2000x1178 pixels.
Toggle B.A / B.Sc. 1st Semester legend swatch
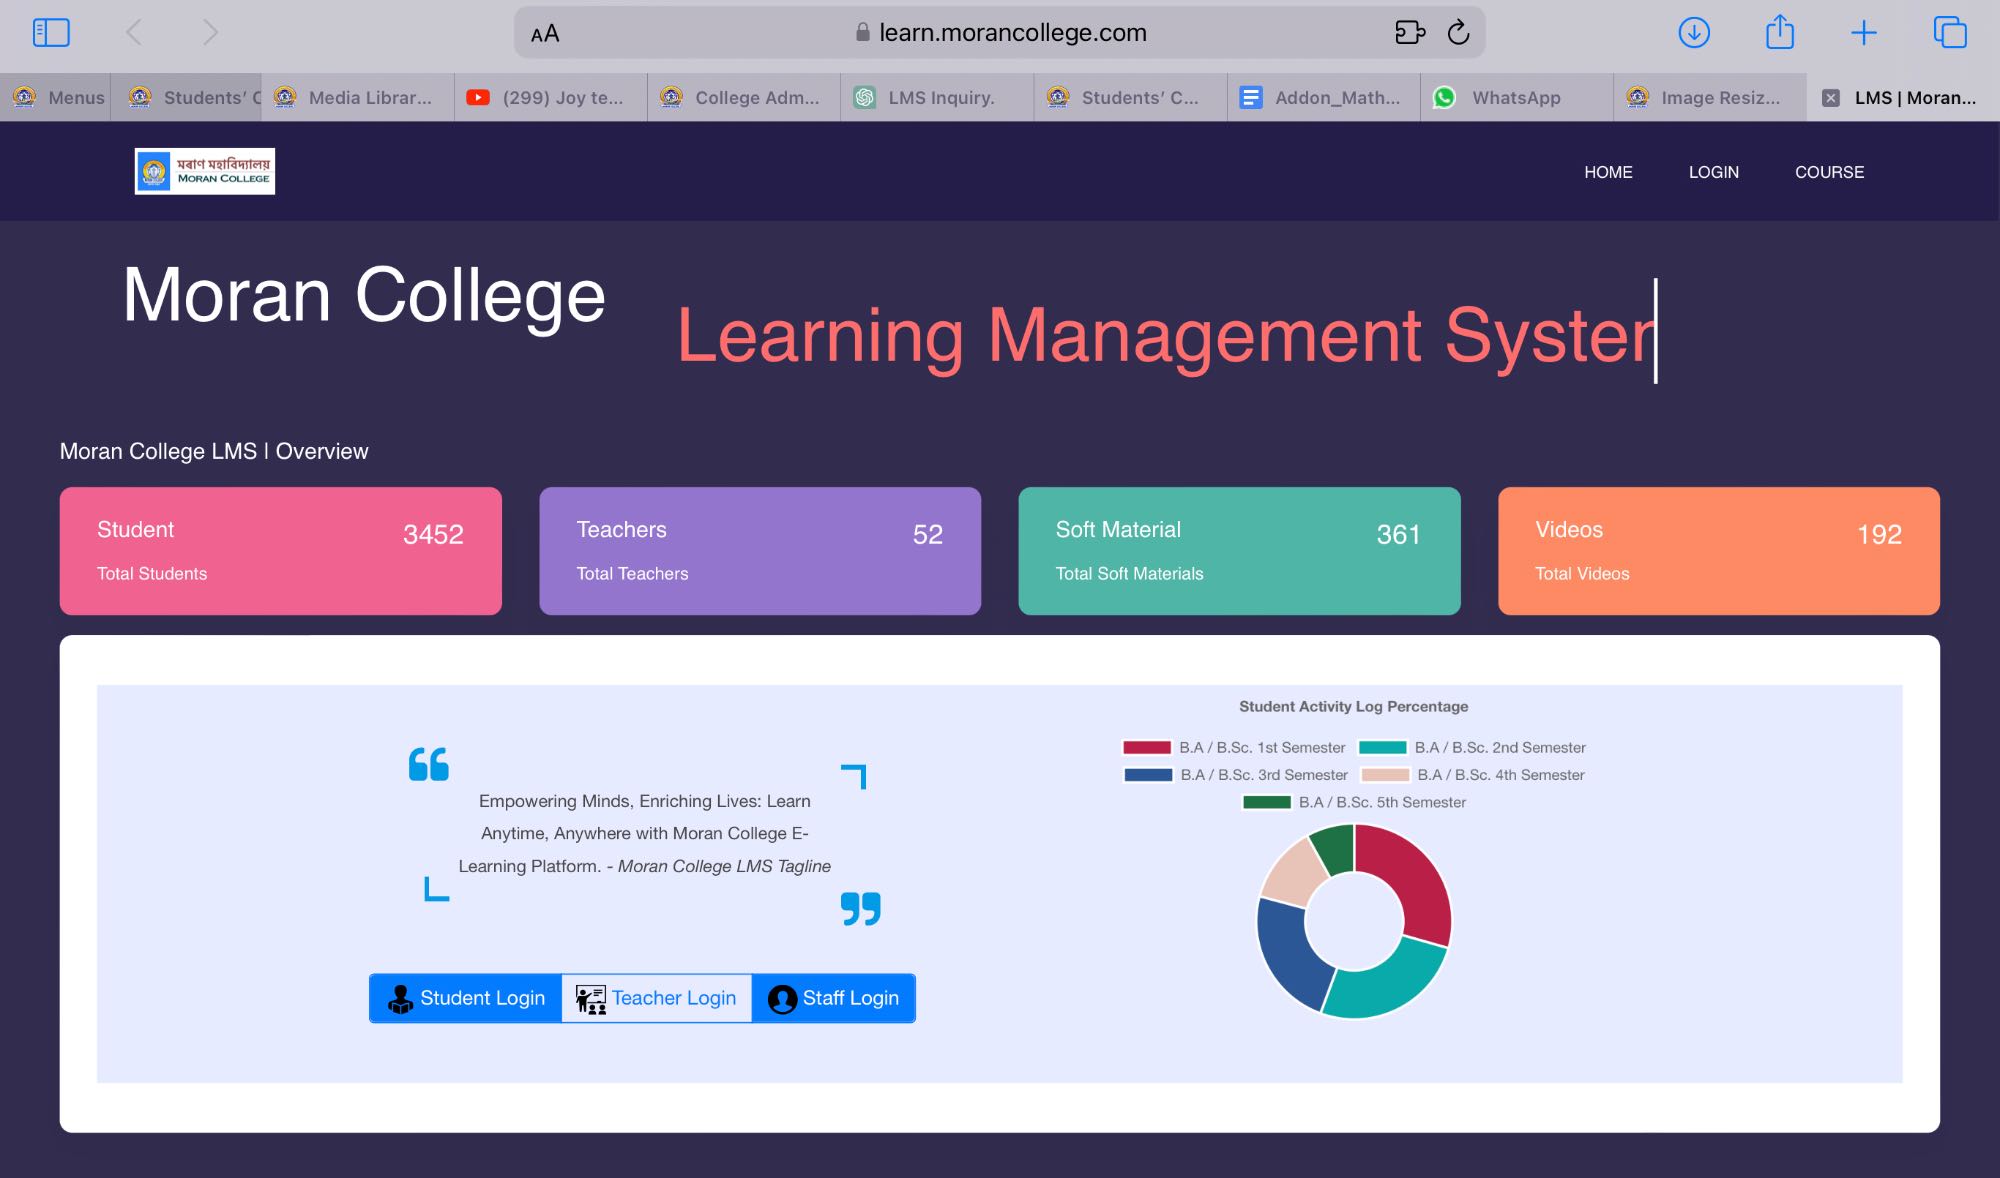[1146, 747]
